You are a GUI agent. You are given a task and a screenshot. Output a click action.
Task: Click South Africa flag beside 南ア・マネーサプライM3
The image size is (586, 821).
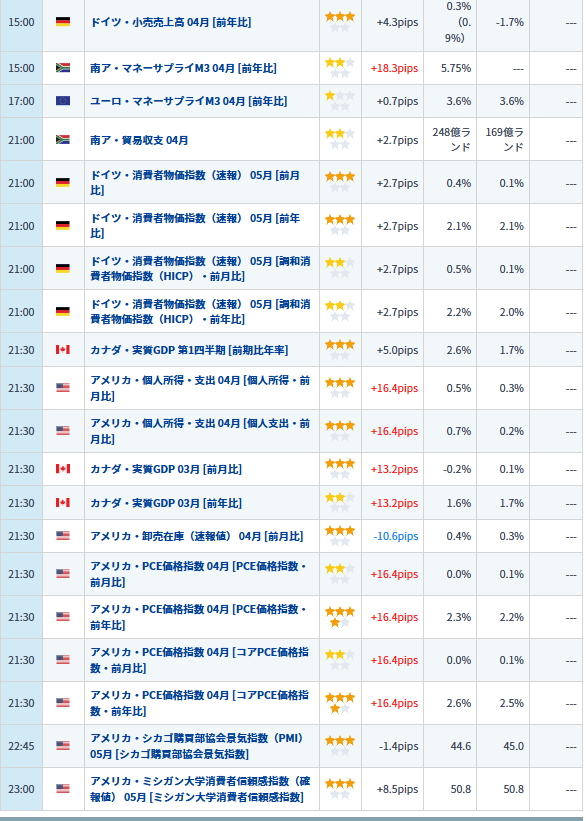[x=63, y=68]
